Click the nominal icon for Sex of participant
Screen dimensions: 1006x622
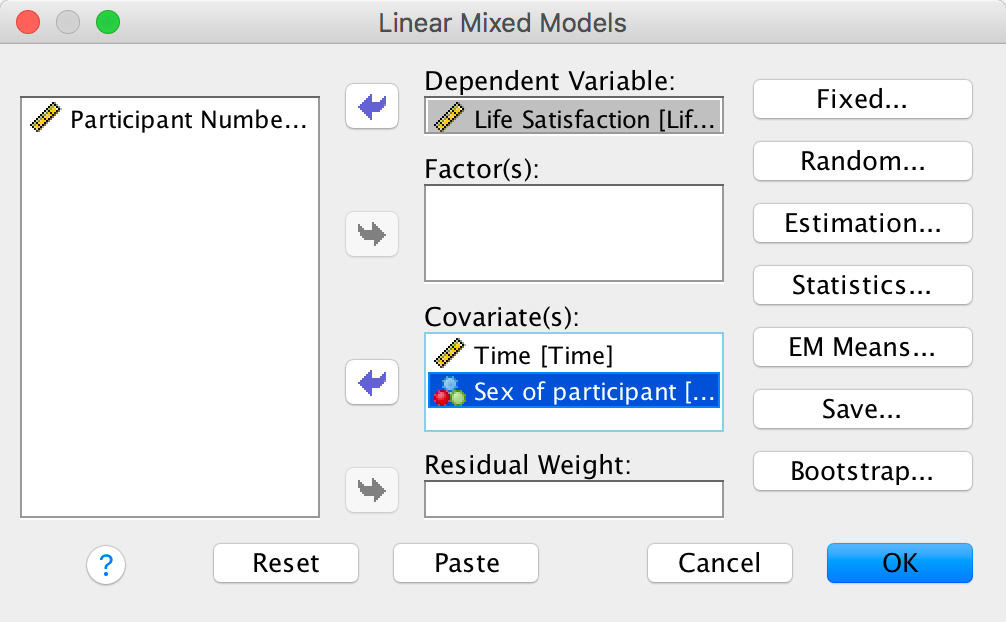pos(448,391)
